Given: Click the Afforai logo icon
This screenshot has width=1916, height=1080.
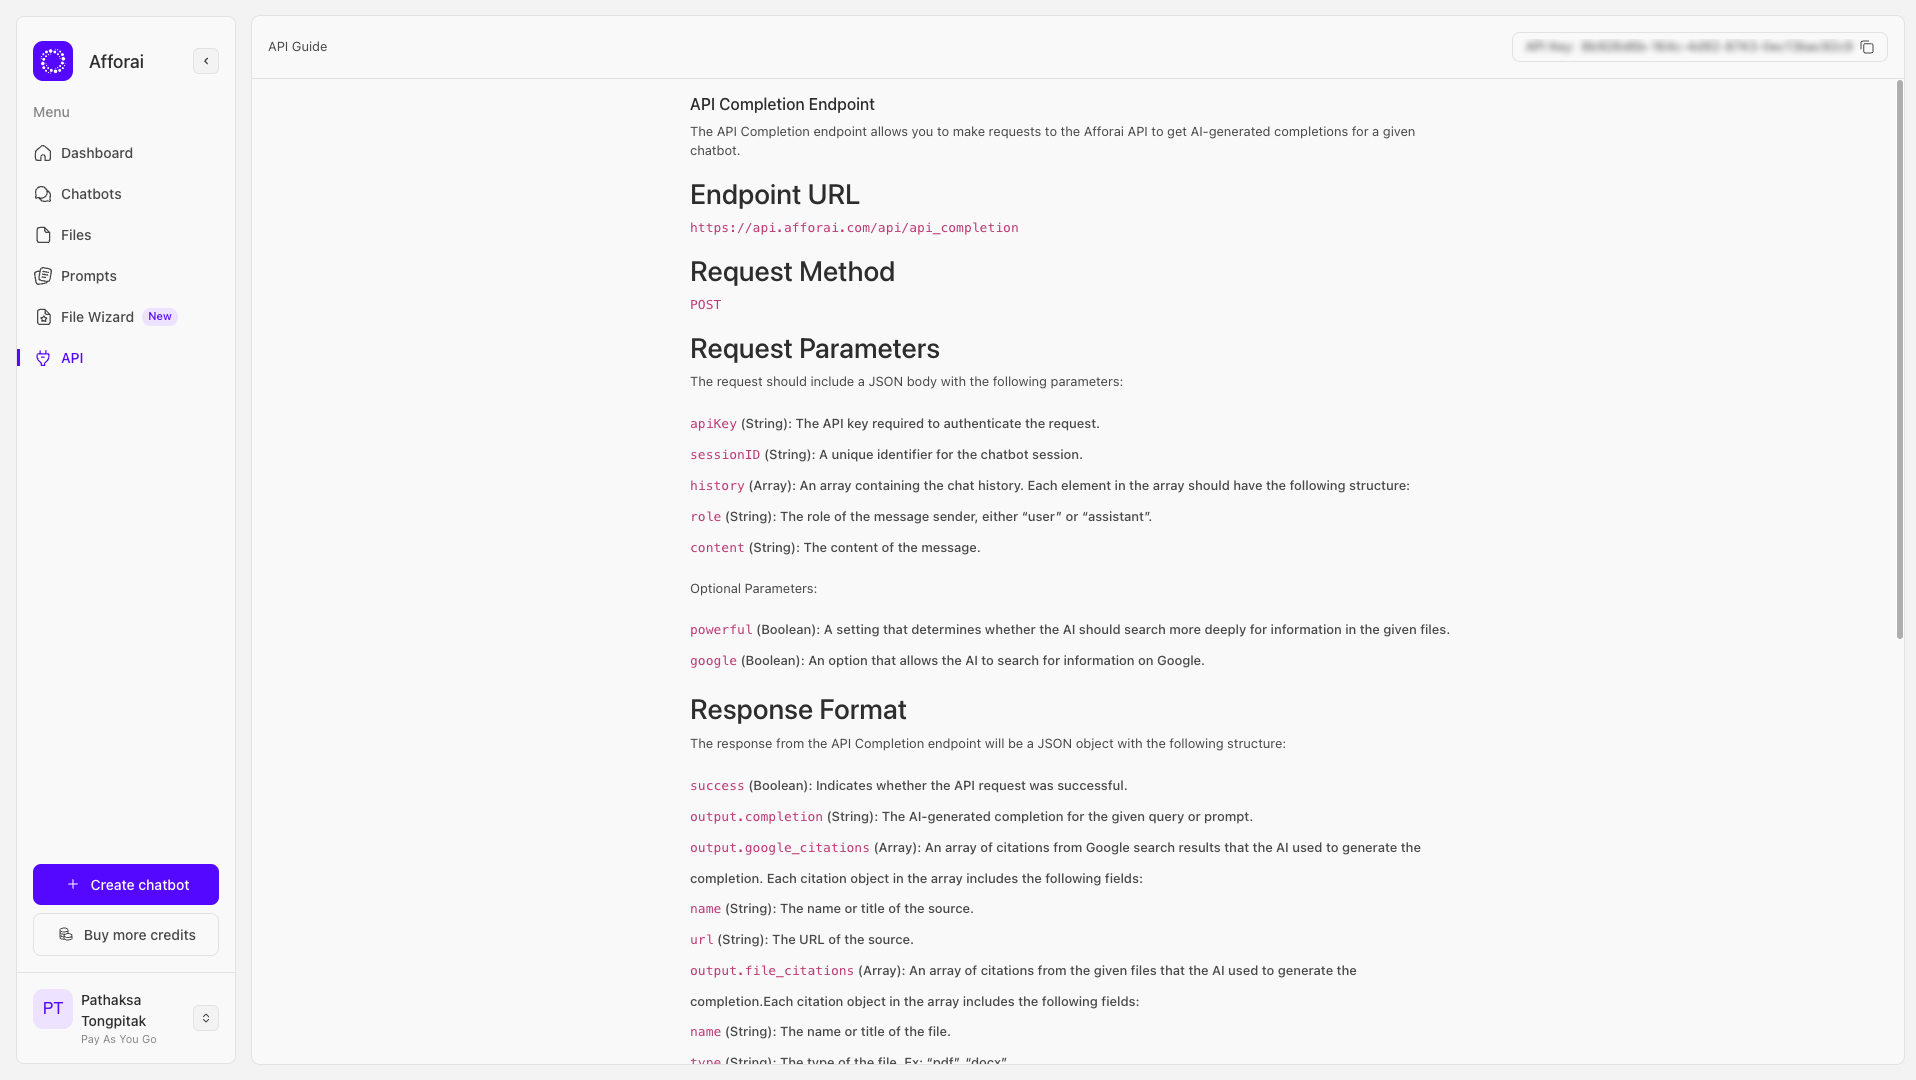Looking at the screenshot, I should point(53,61).
